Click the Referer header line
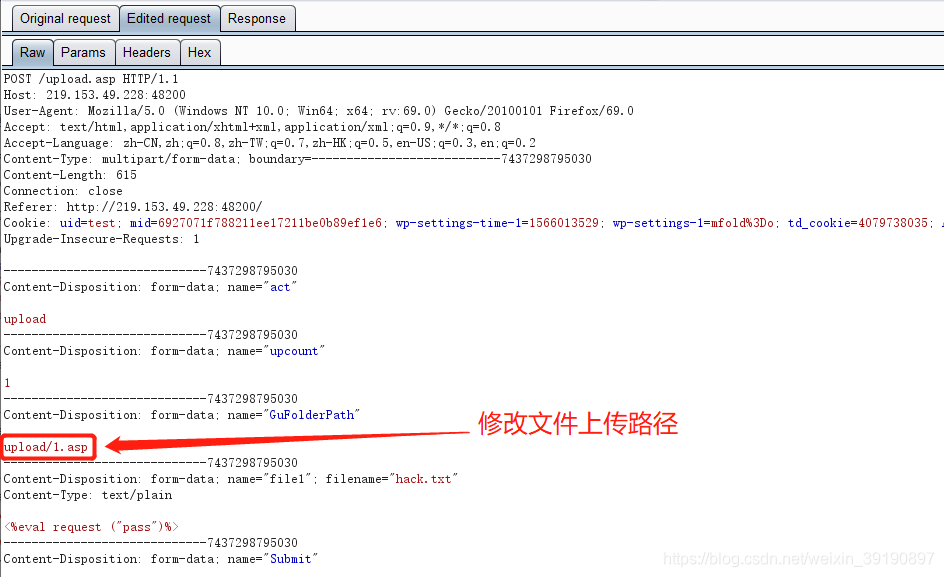Viewport: 944px width, 577px height. [133, 207]
